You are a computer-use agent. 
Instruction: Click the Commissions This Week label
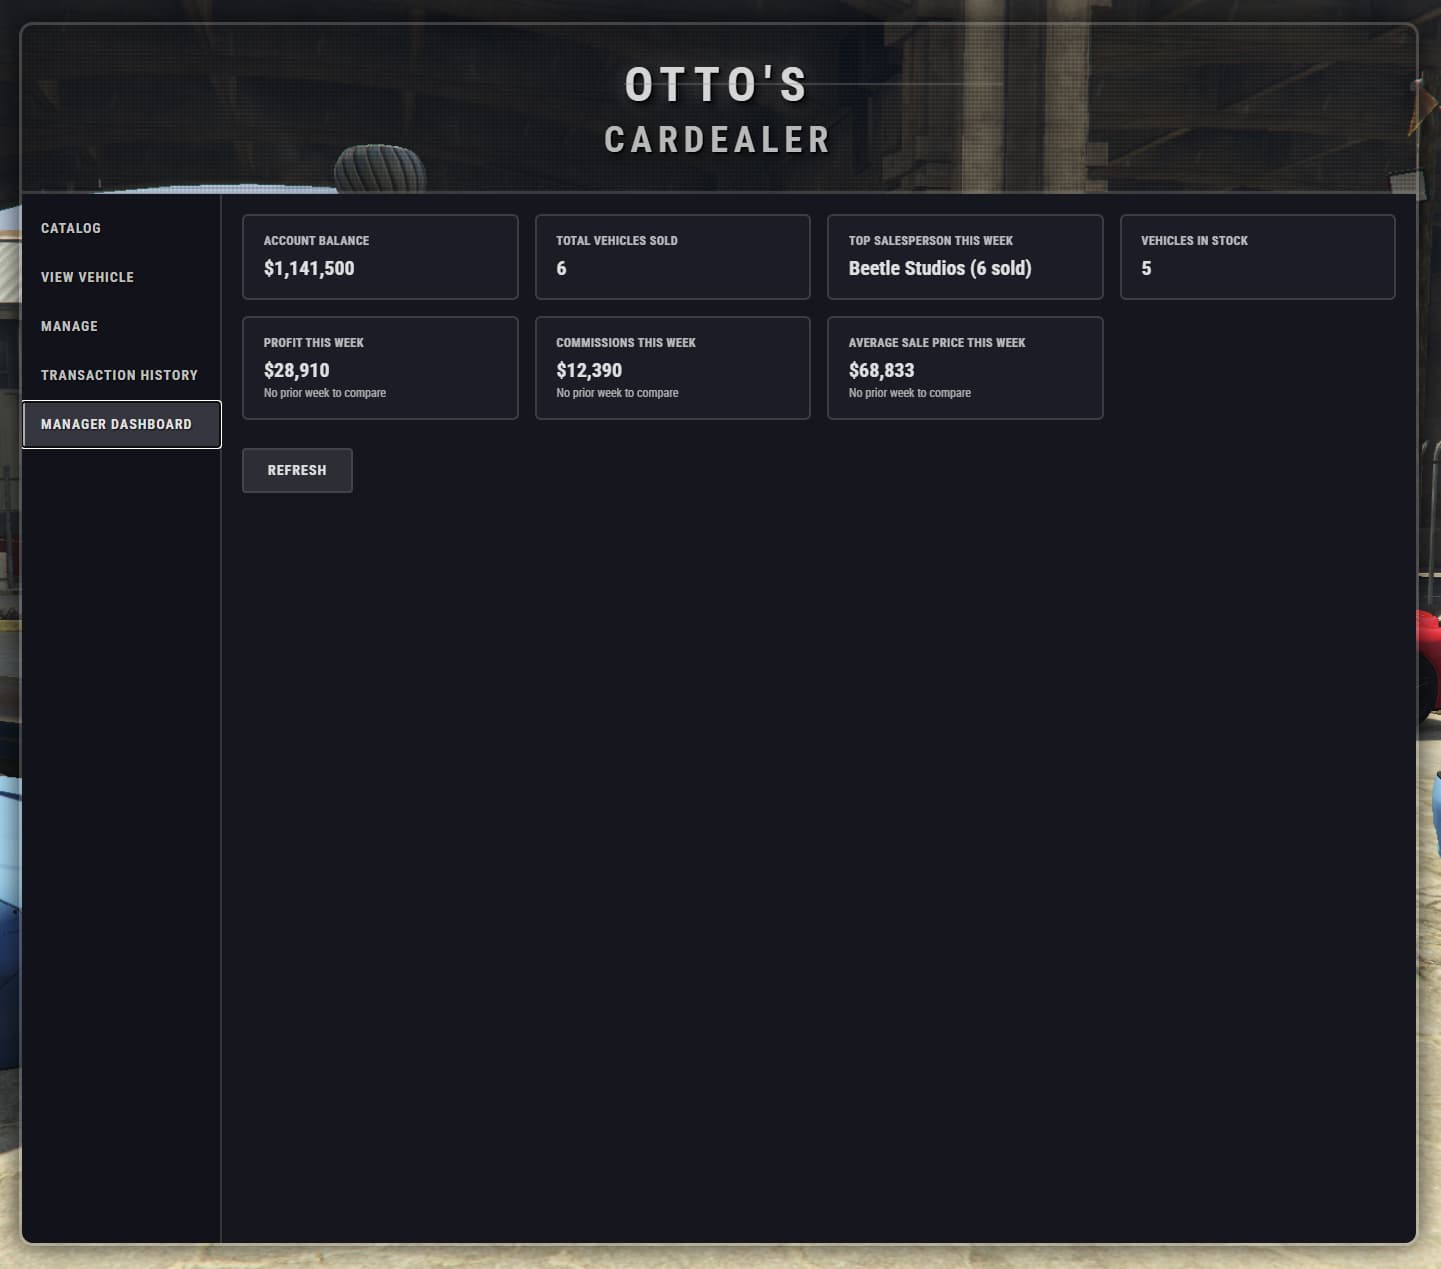(626, 343)
